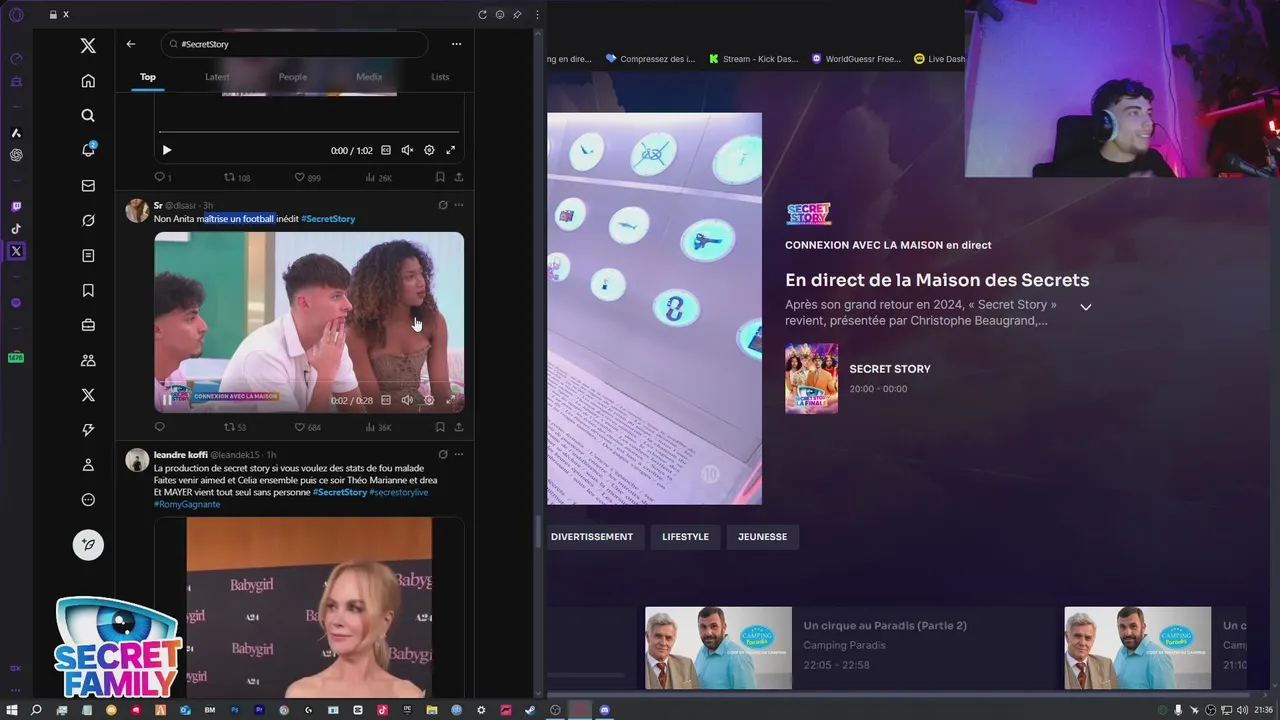Like Sr's post with 684 likes
Viewport: 1280px width, 720px height.
[307, 427]
